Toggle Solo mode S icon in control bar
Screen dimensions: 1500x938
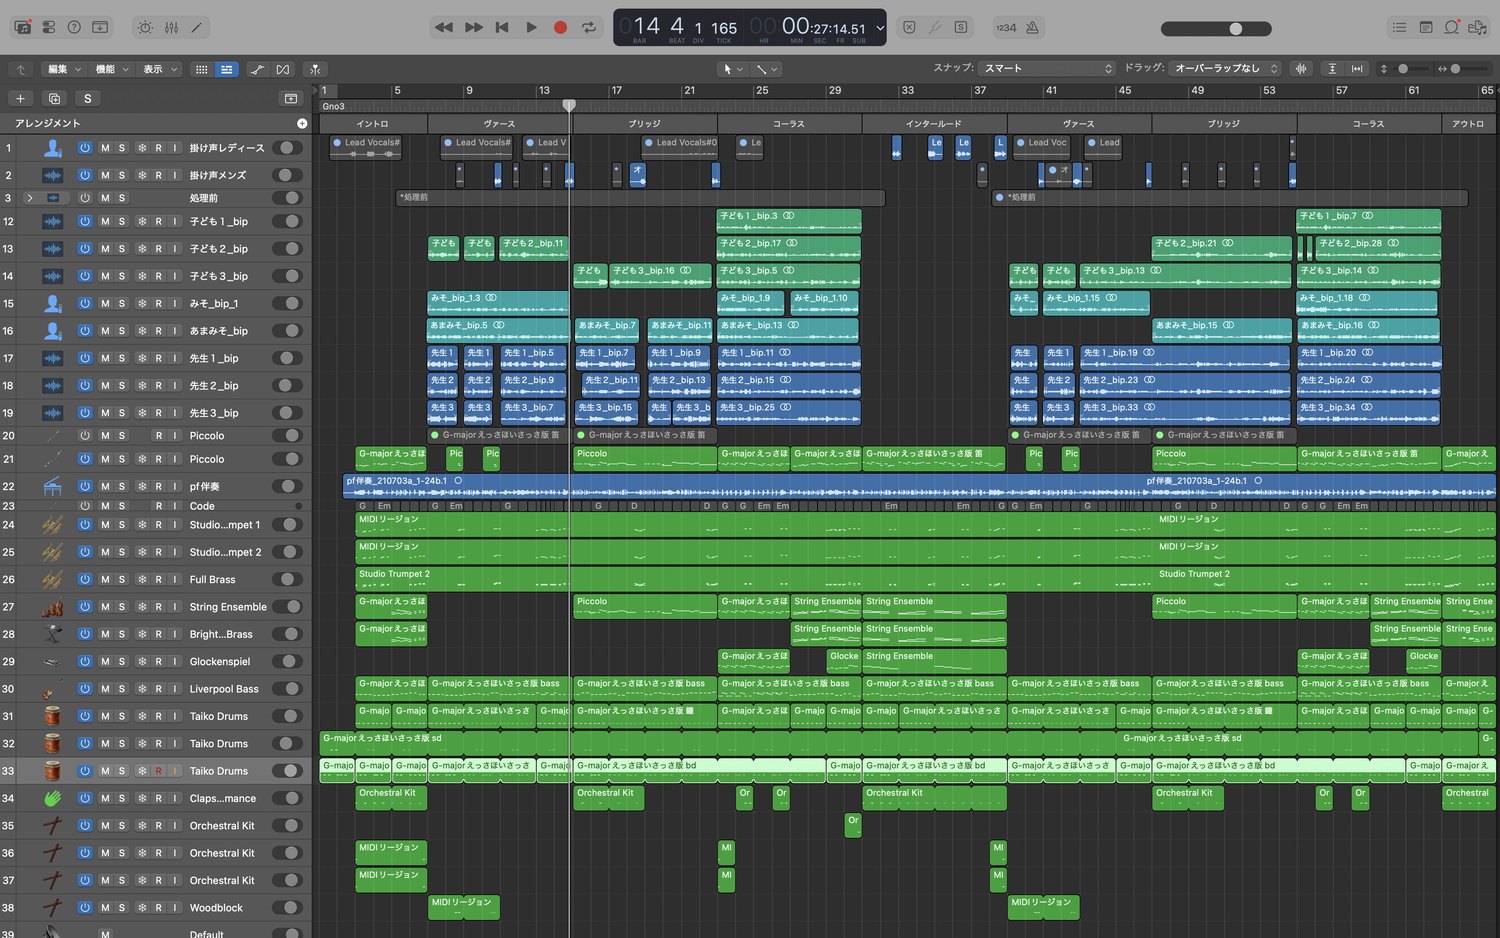tap(961, 27)
